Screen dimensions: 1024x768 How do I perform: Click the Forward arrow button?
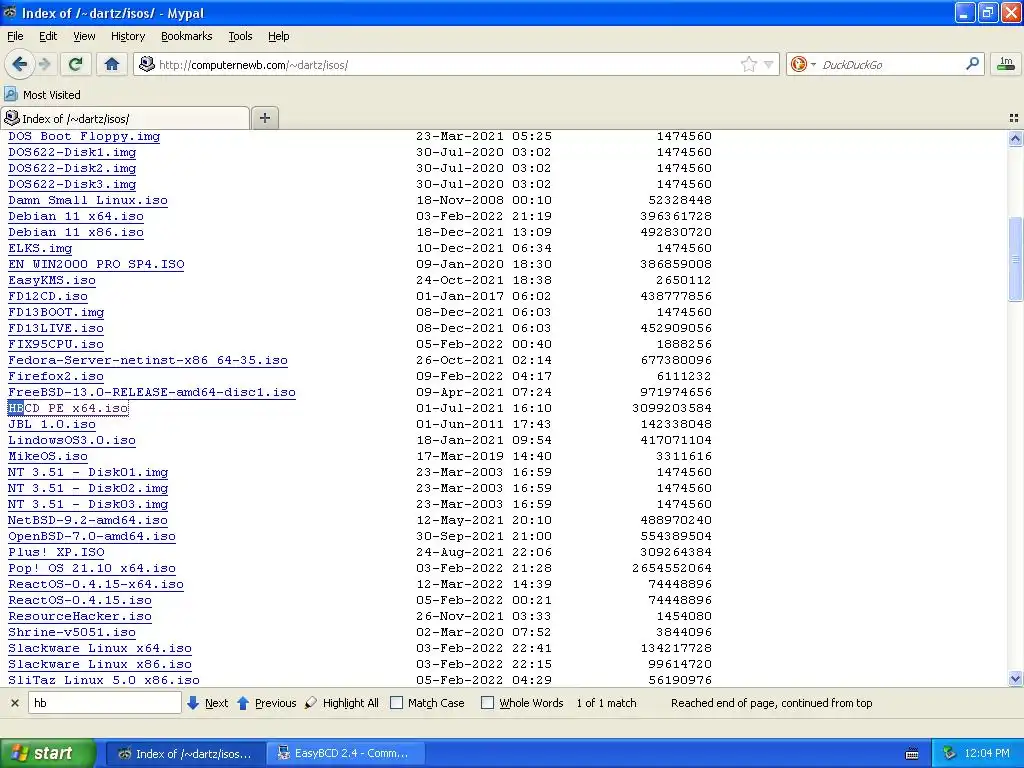(44, 64)
